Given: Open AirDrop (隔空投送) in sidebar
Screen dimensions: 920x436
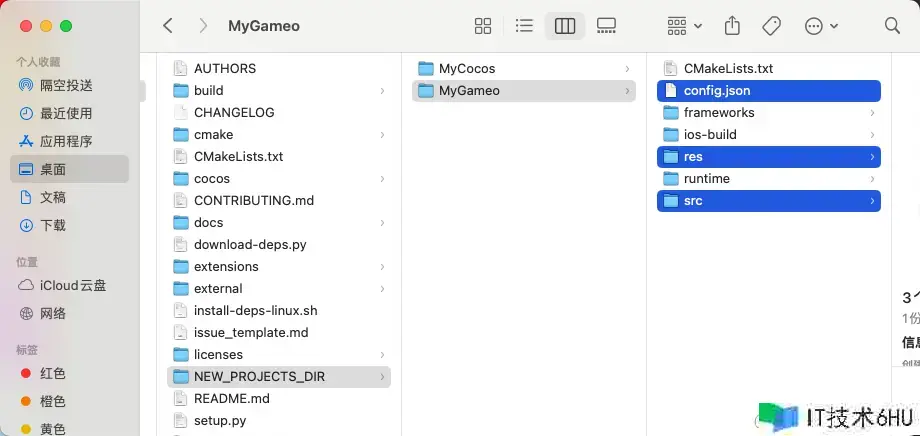Looking at the screenshot, I should [69, 86].
